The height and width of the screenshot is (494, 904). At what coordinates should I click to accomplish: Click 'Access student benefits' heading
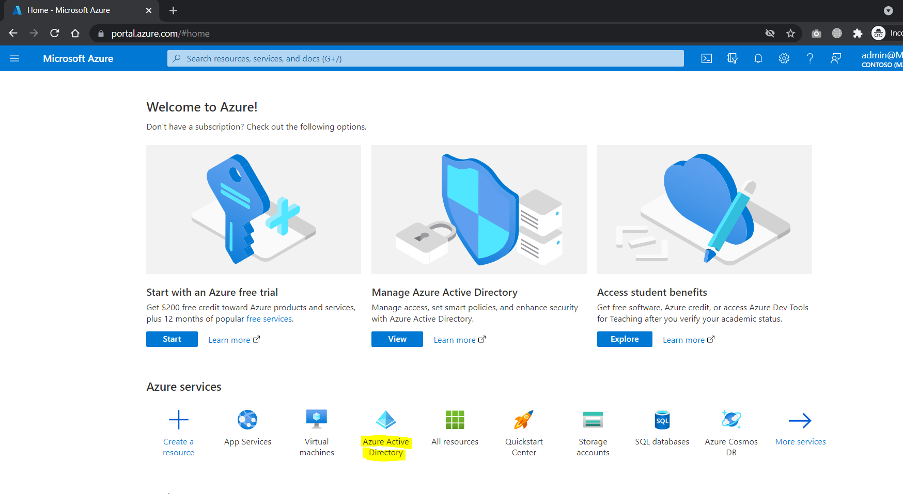pyautogui.click(x=652, y=292)
